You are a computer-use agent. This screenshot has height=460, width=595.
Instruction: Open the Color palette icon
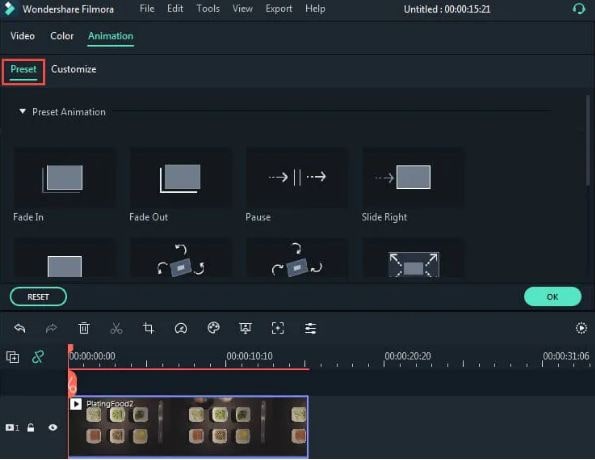213,328
